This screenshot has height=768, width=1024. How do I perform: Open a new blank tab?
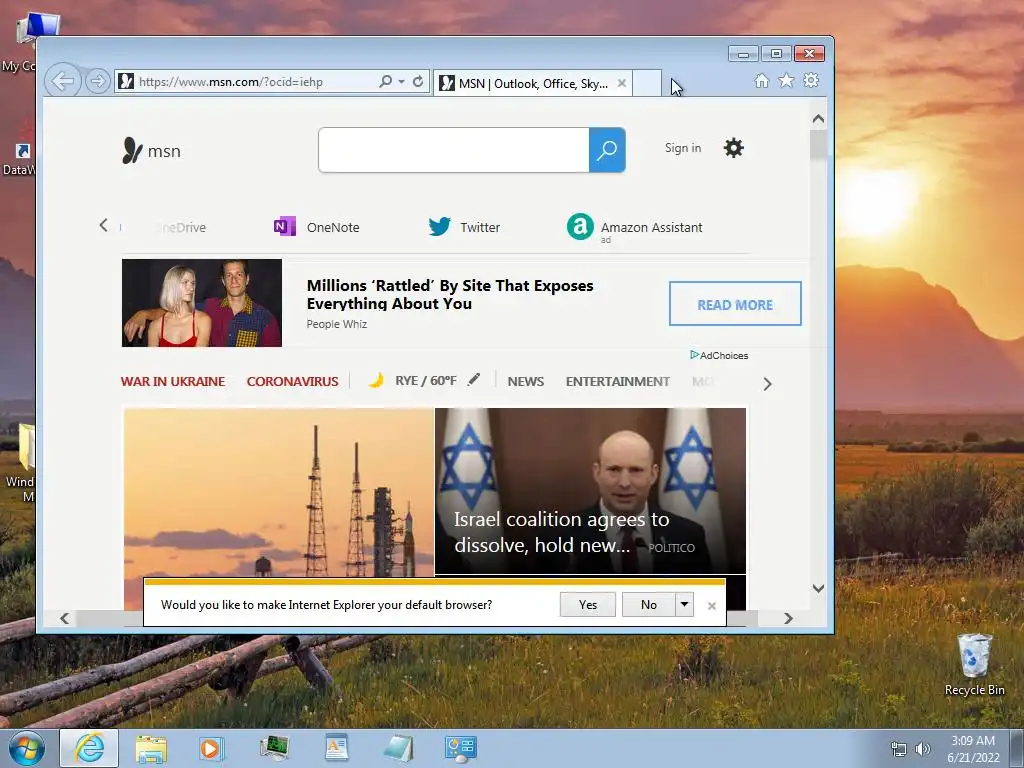[x=647, y=83]
